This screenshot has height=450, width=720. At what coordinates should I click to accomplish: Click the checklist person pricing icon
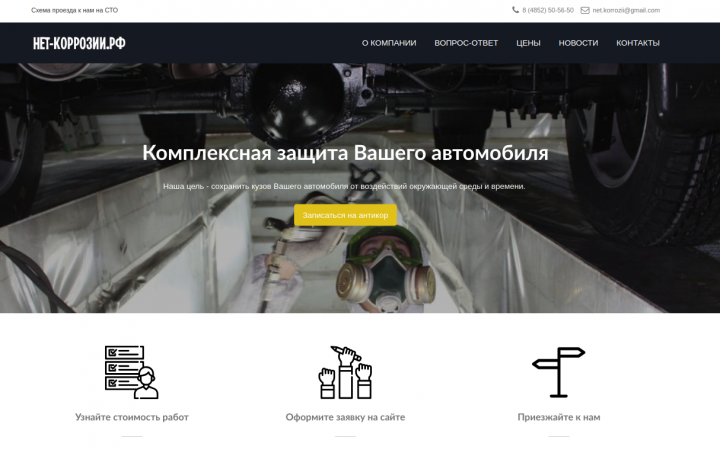click(132, 372)
